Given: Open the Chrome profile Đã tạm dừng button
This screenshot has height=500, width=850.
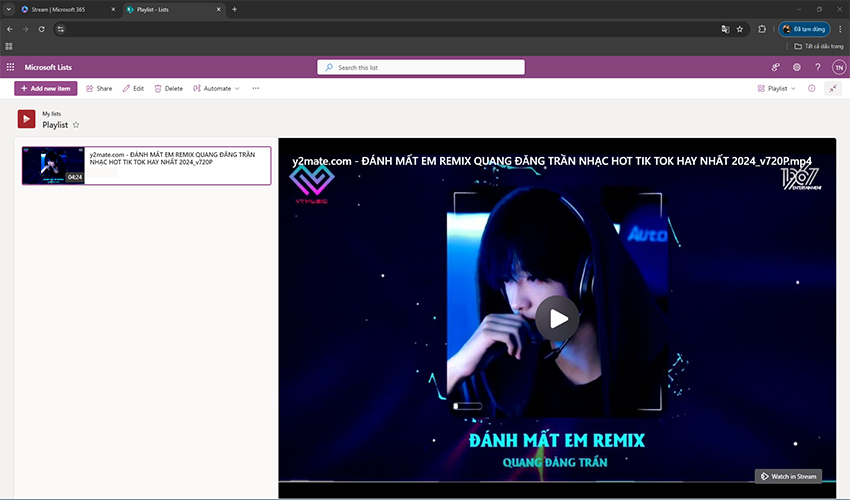Looking at the screenshot, I should 804,29.
